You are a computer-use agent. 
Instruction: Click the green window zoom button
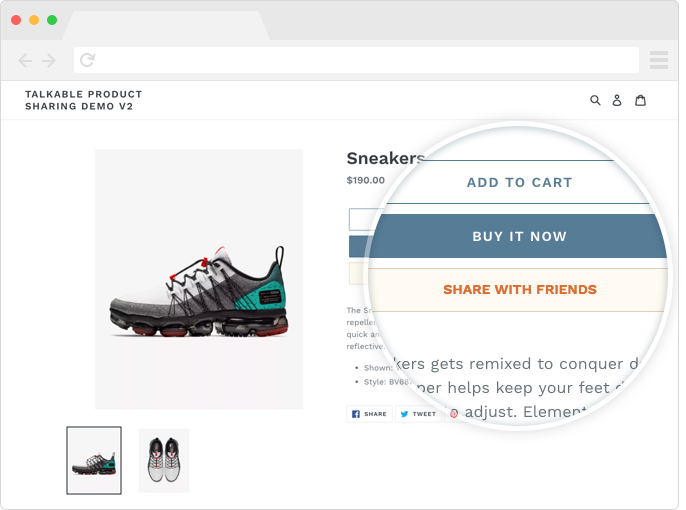[x=52, y=20]
